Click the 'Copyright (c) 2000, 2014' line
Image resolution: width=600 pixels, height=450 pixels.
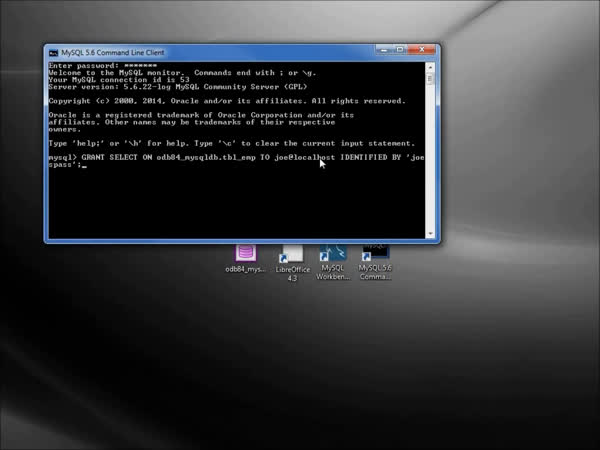click(227, 101)
